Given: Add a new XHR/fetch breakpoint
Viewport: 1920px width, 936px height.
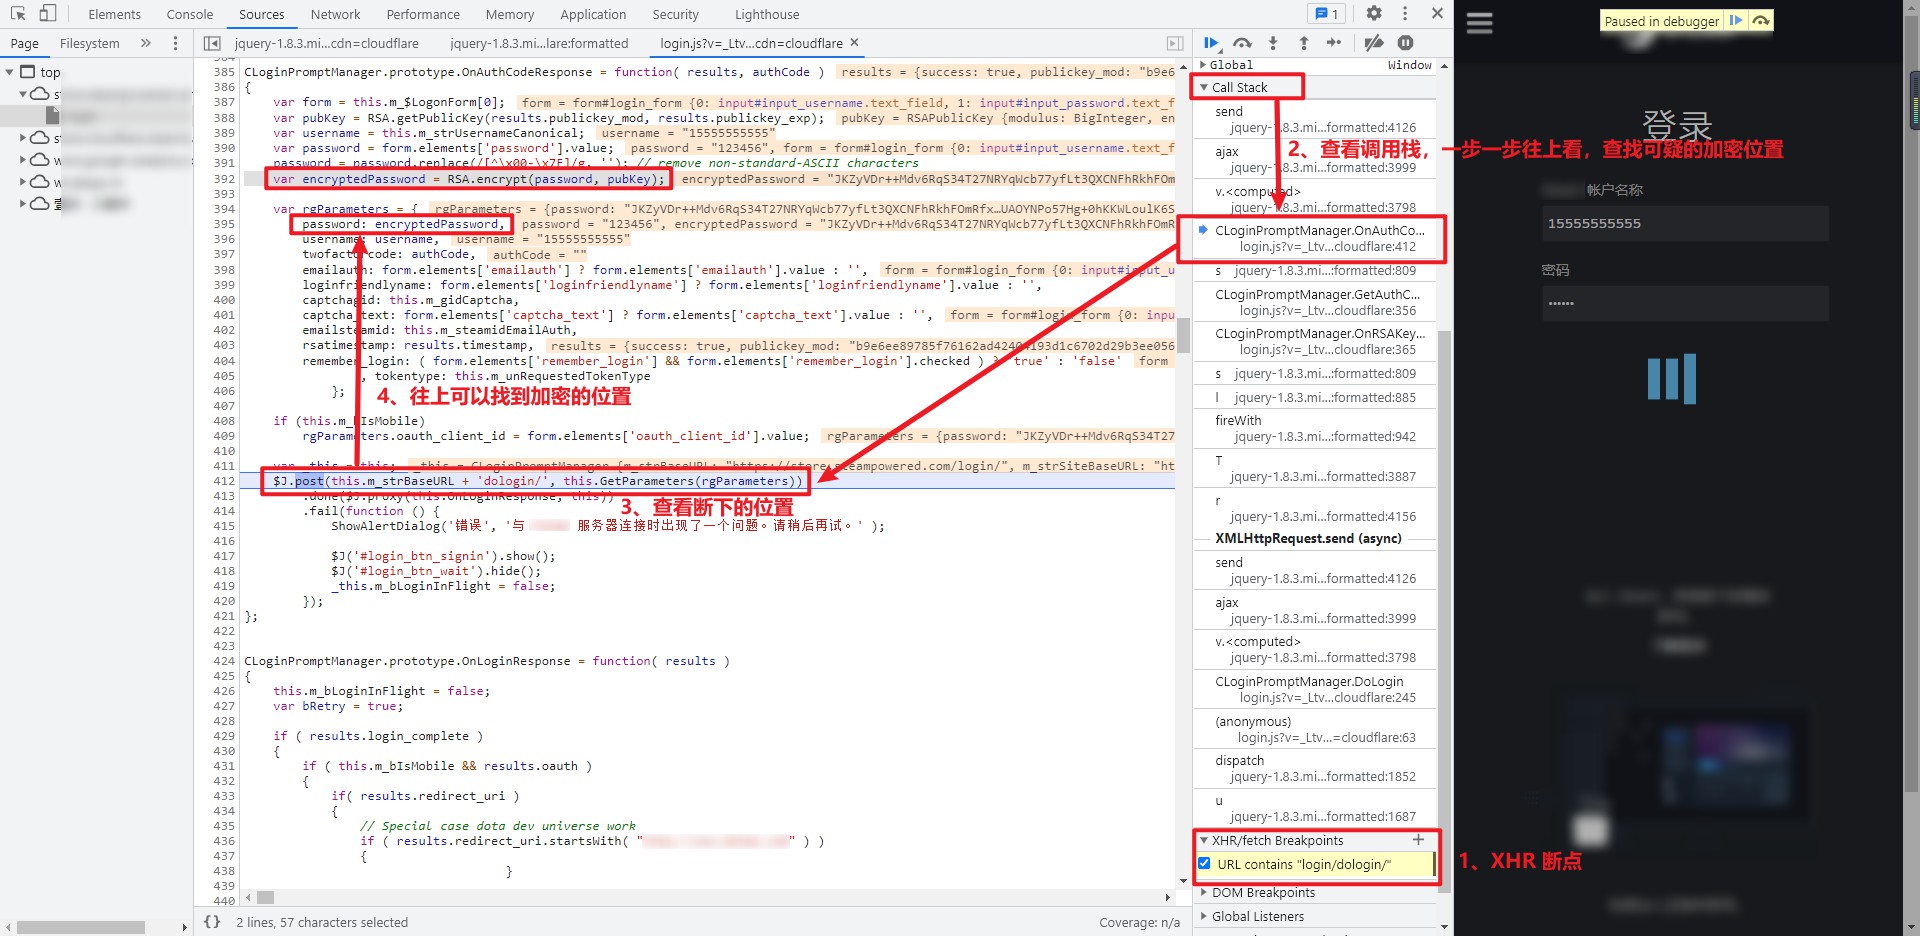Looking at the screenshot, I should (1418, 840).
